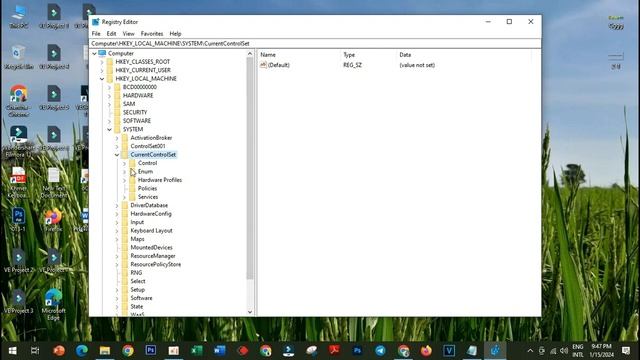Expand the Services subkey
The height and width of the screenshot is (360, 640).
pos(124,197)
